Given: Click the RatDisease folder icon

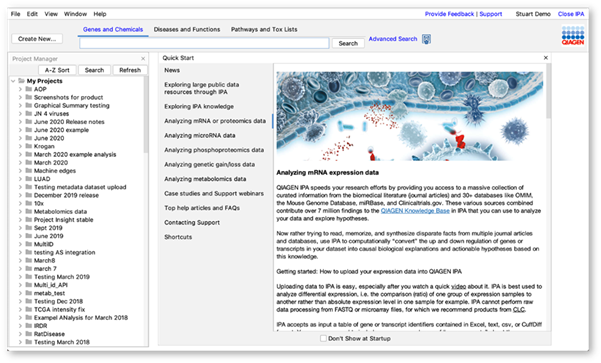Looking at the screenshot, I should coord(29,333).
